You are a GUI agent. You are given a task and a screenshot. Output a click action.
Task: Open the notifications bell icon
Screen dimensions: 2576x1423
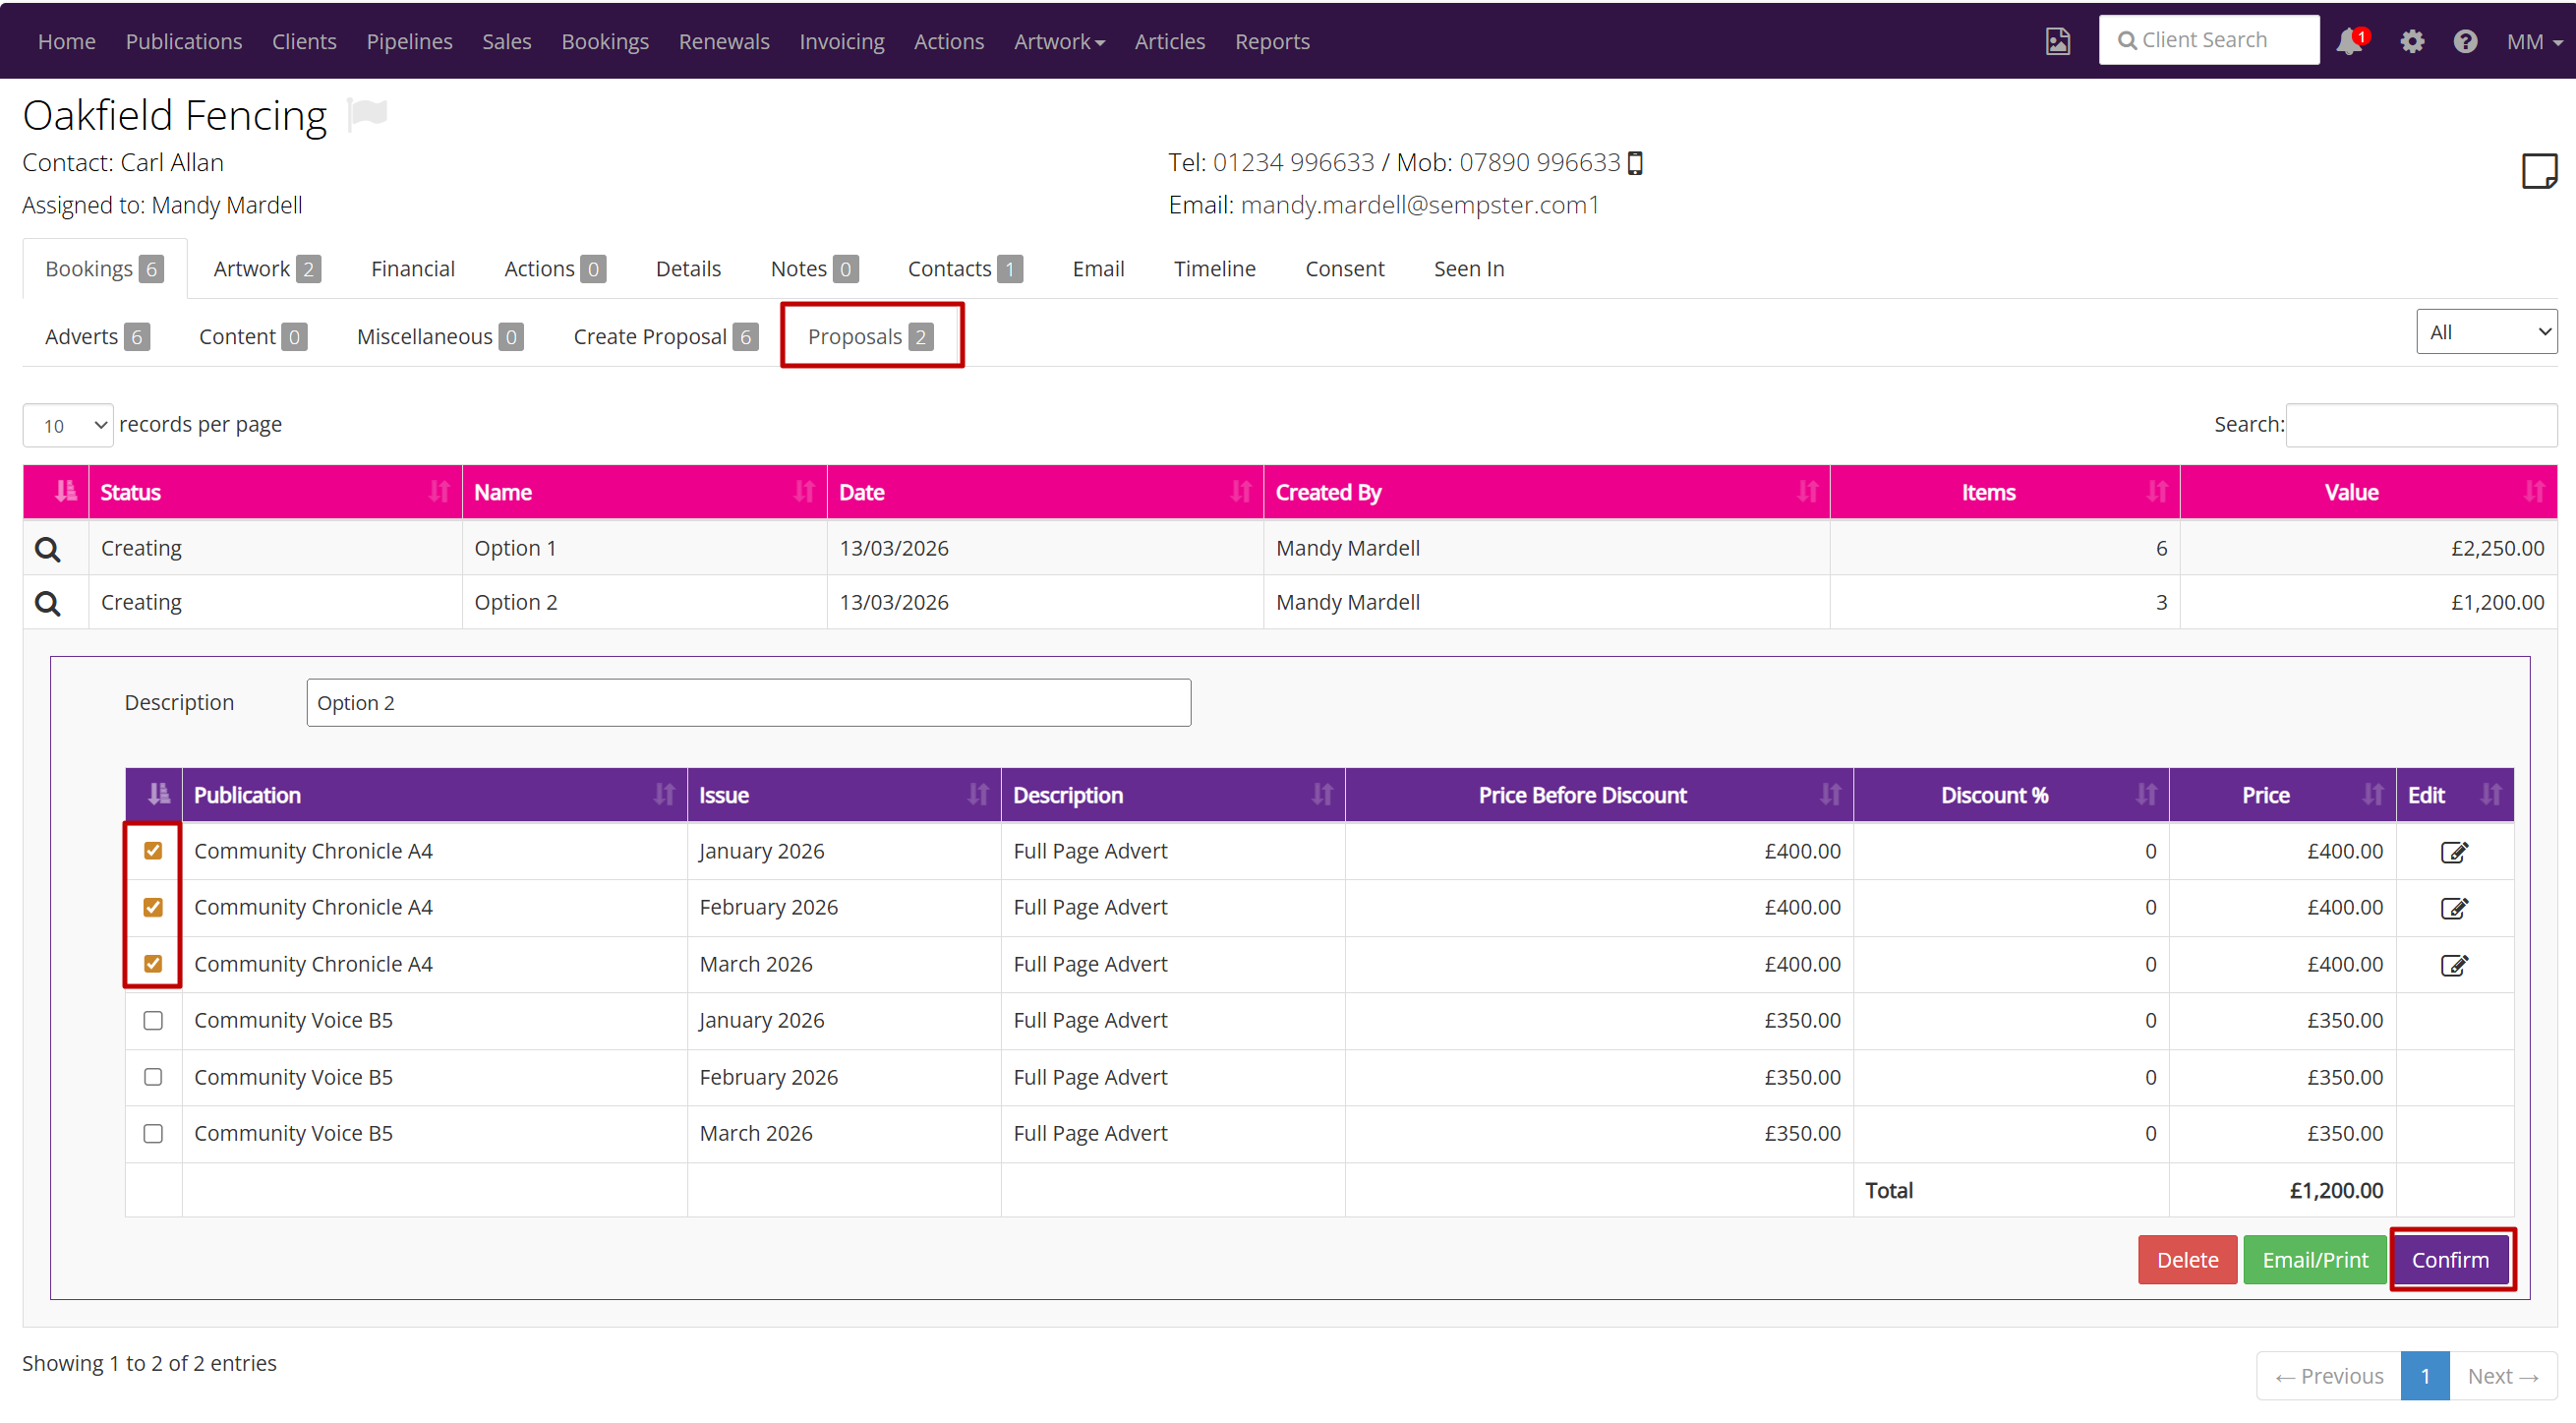tap(2349, 41)
